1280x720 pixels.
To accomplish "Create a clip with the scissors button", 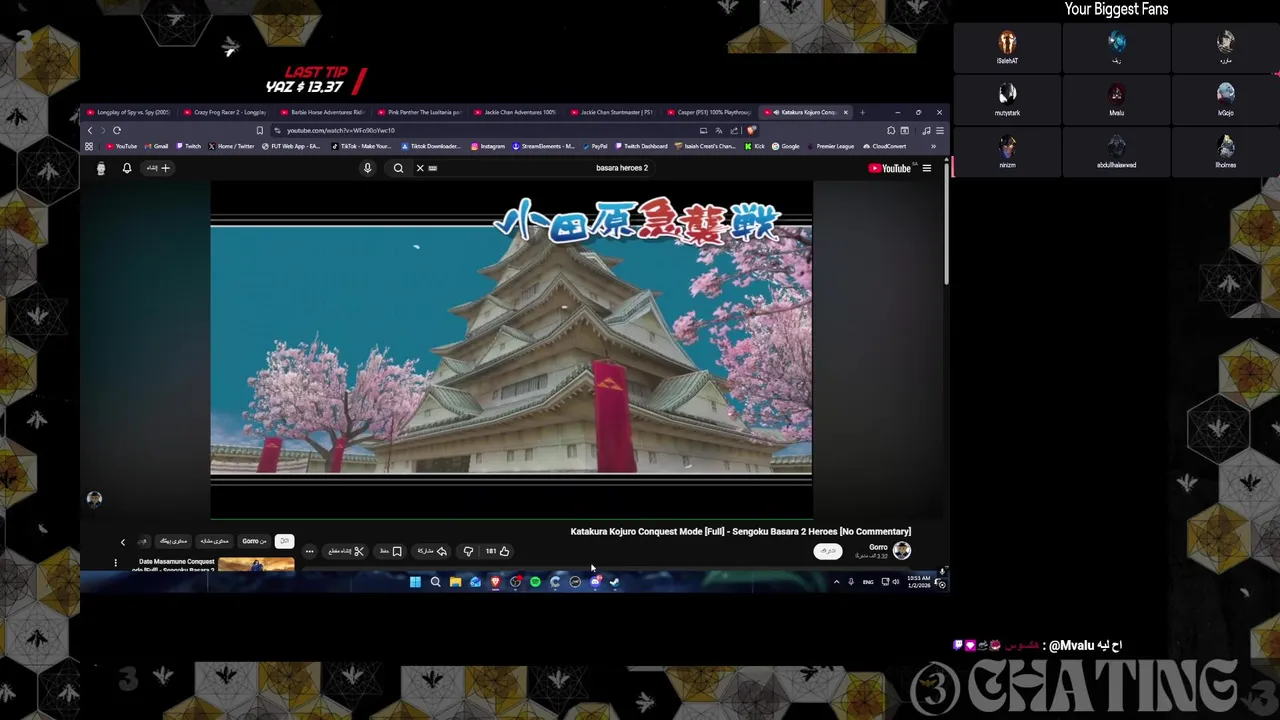I will coord(346,551).
